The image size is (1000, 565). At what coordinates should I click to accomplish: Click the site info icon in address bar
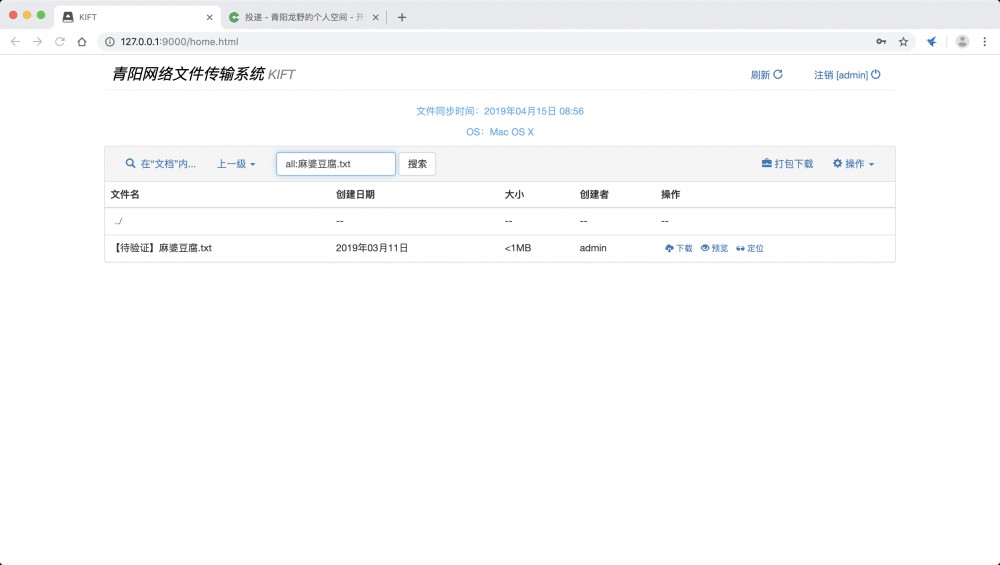[x=110, y=41]
